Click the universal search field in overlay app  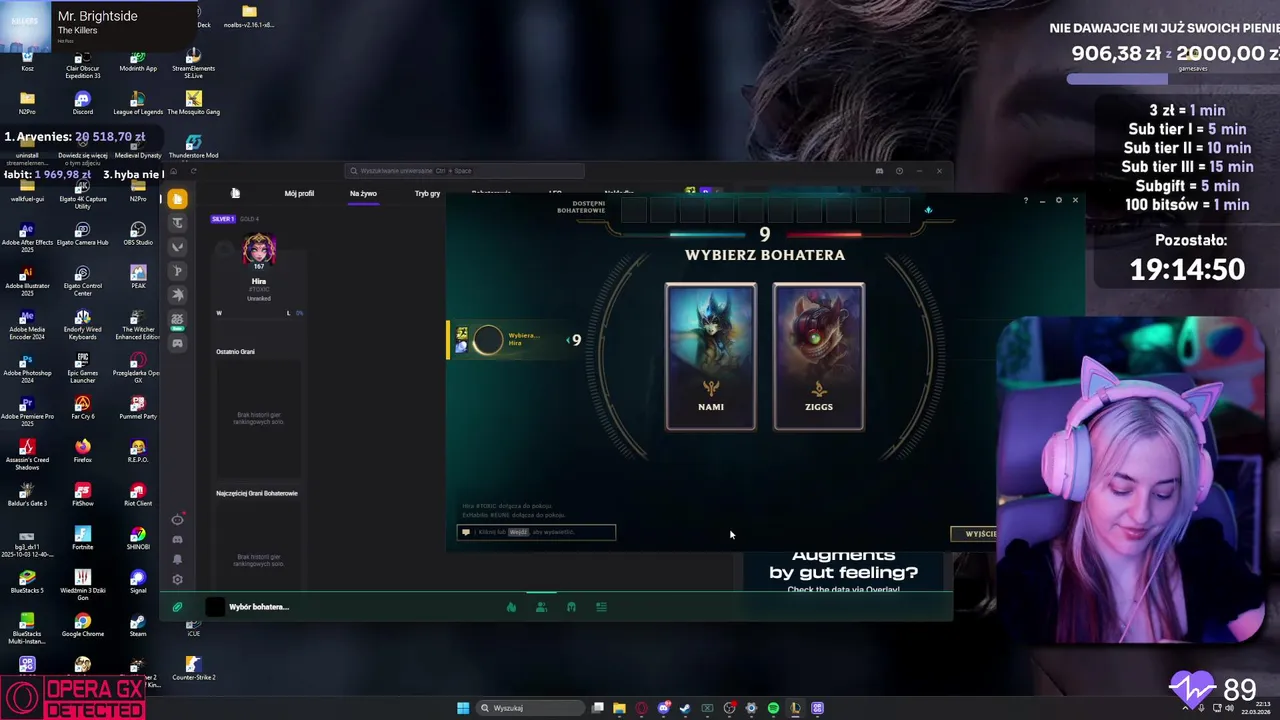coord(465,171)
